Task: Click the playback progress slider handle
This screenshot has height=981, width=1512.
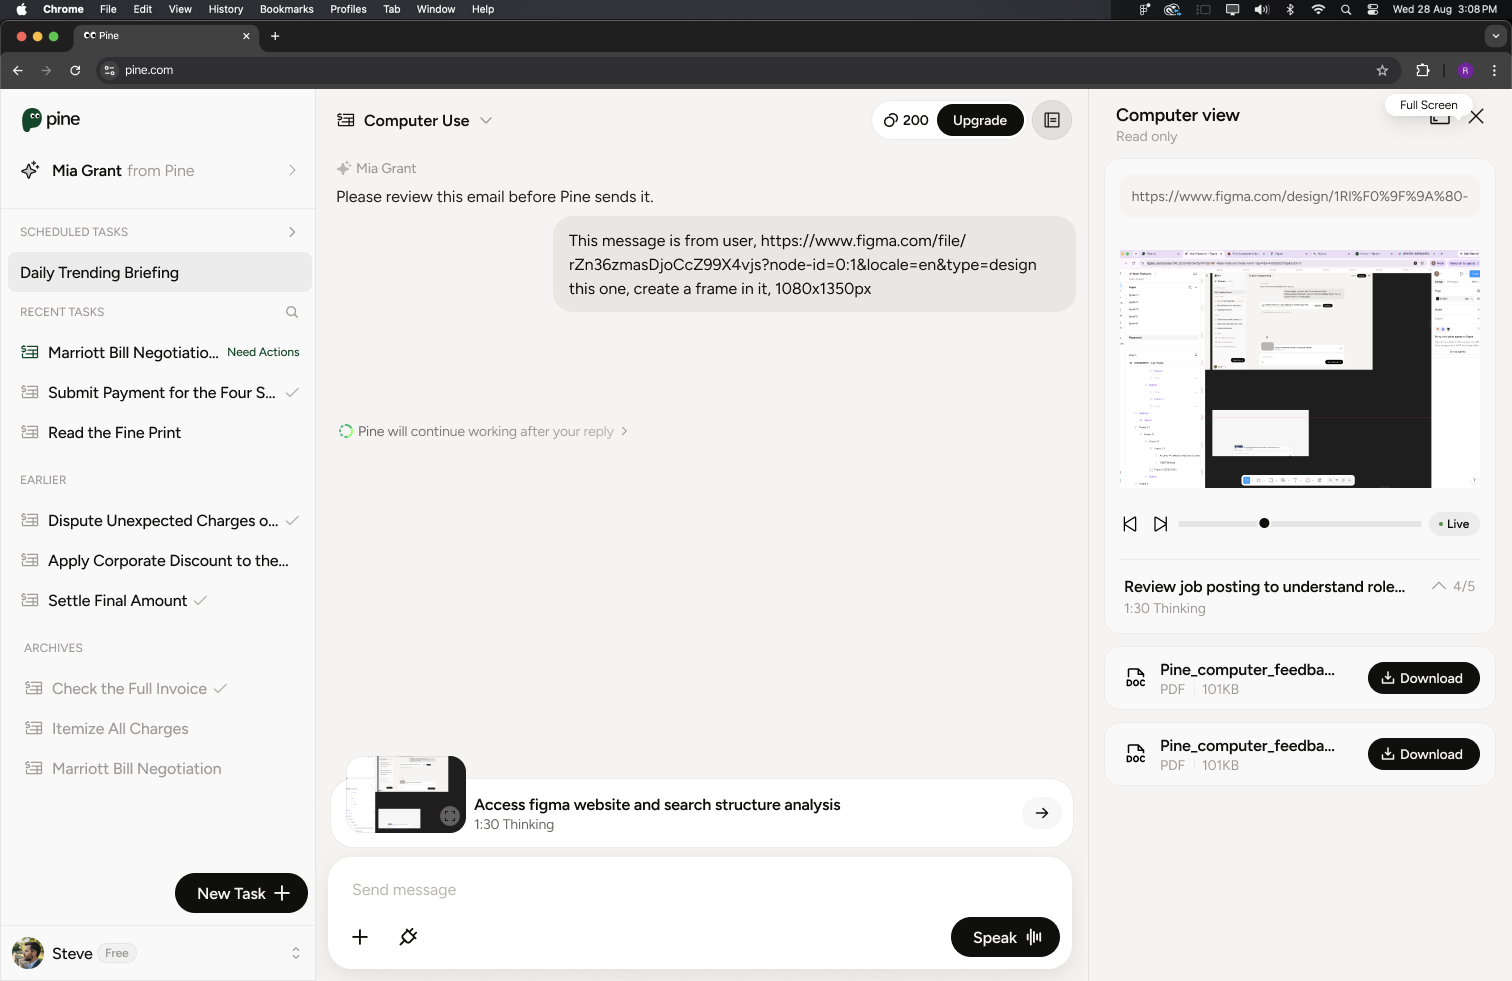Action: [x=1264, y=523]
